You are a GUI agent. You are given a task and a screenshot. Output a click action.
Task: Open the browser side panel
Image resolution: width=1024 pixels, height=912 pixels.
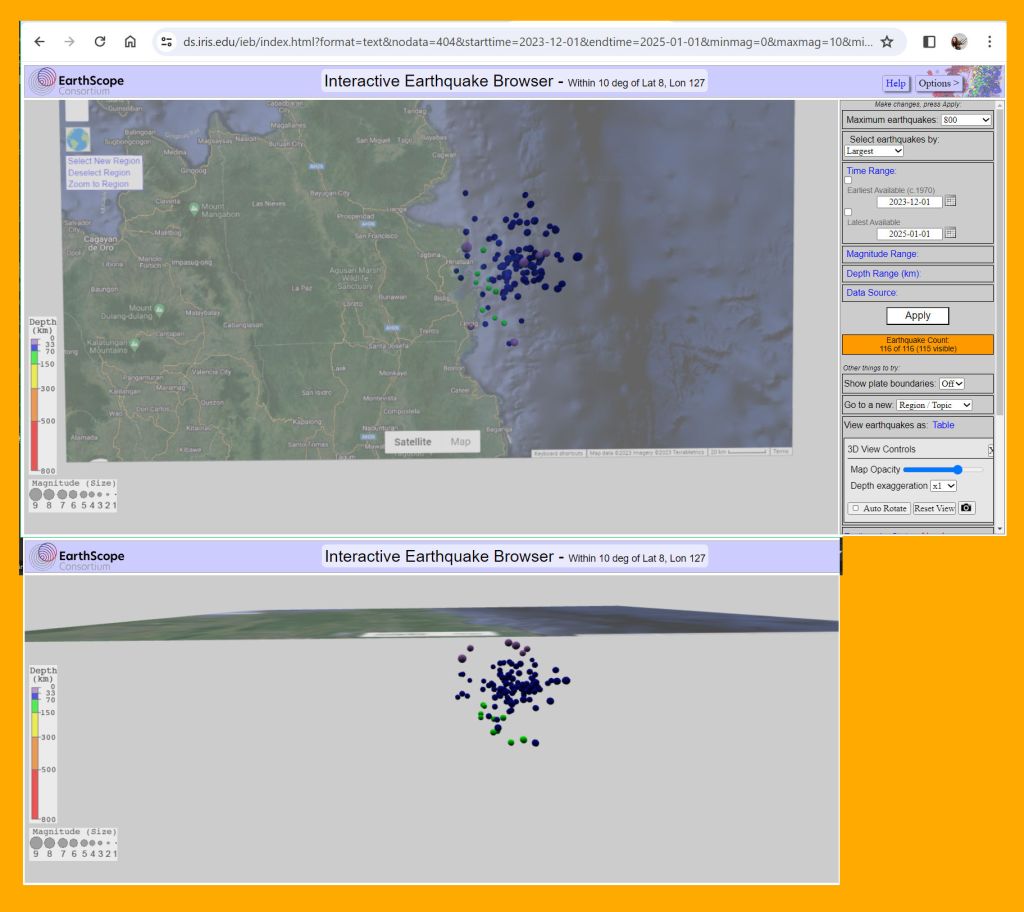tap(929, 42)
